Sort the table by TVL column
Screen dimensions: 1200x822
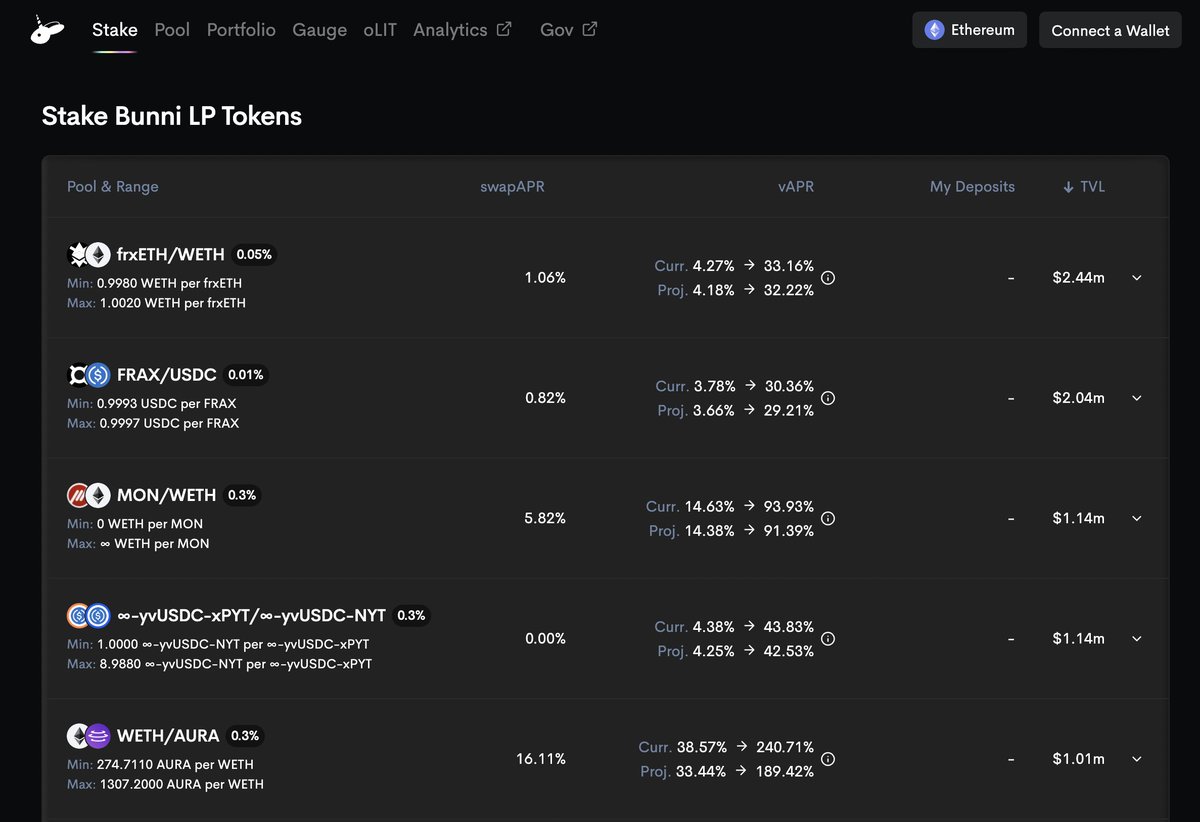click(1084, 187)
